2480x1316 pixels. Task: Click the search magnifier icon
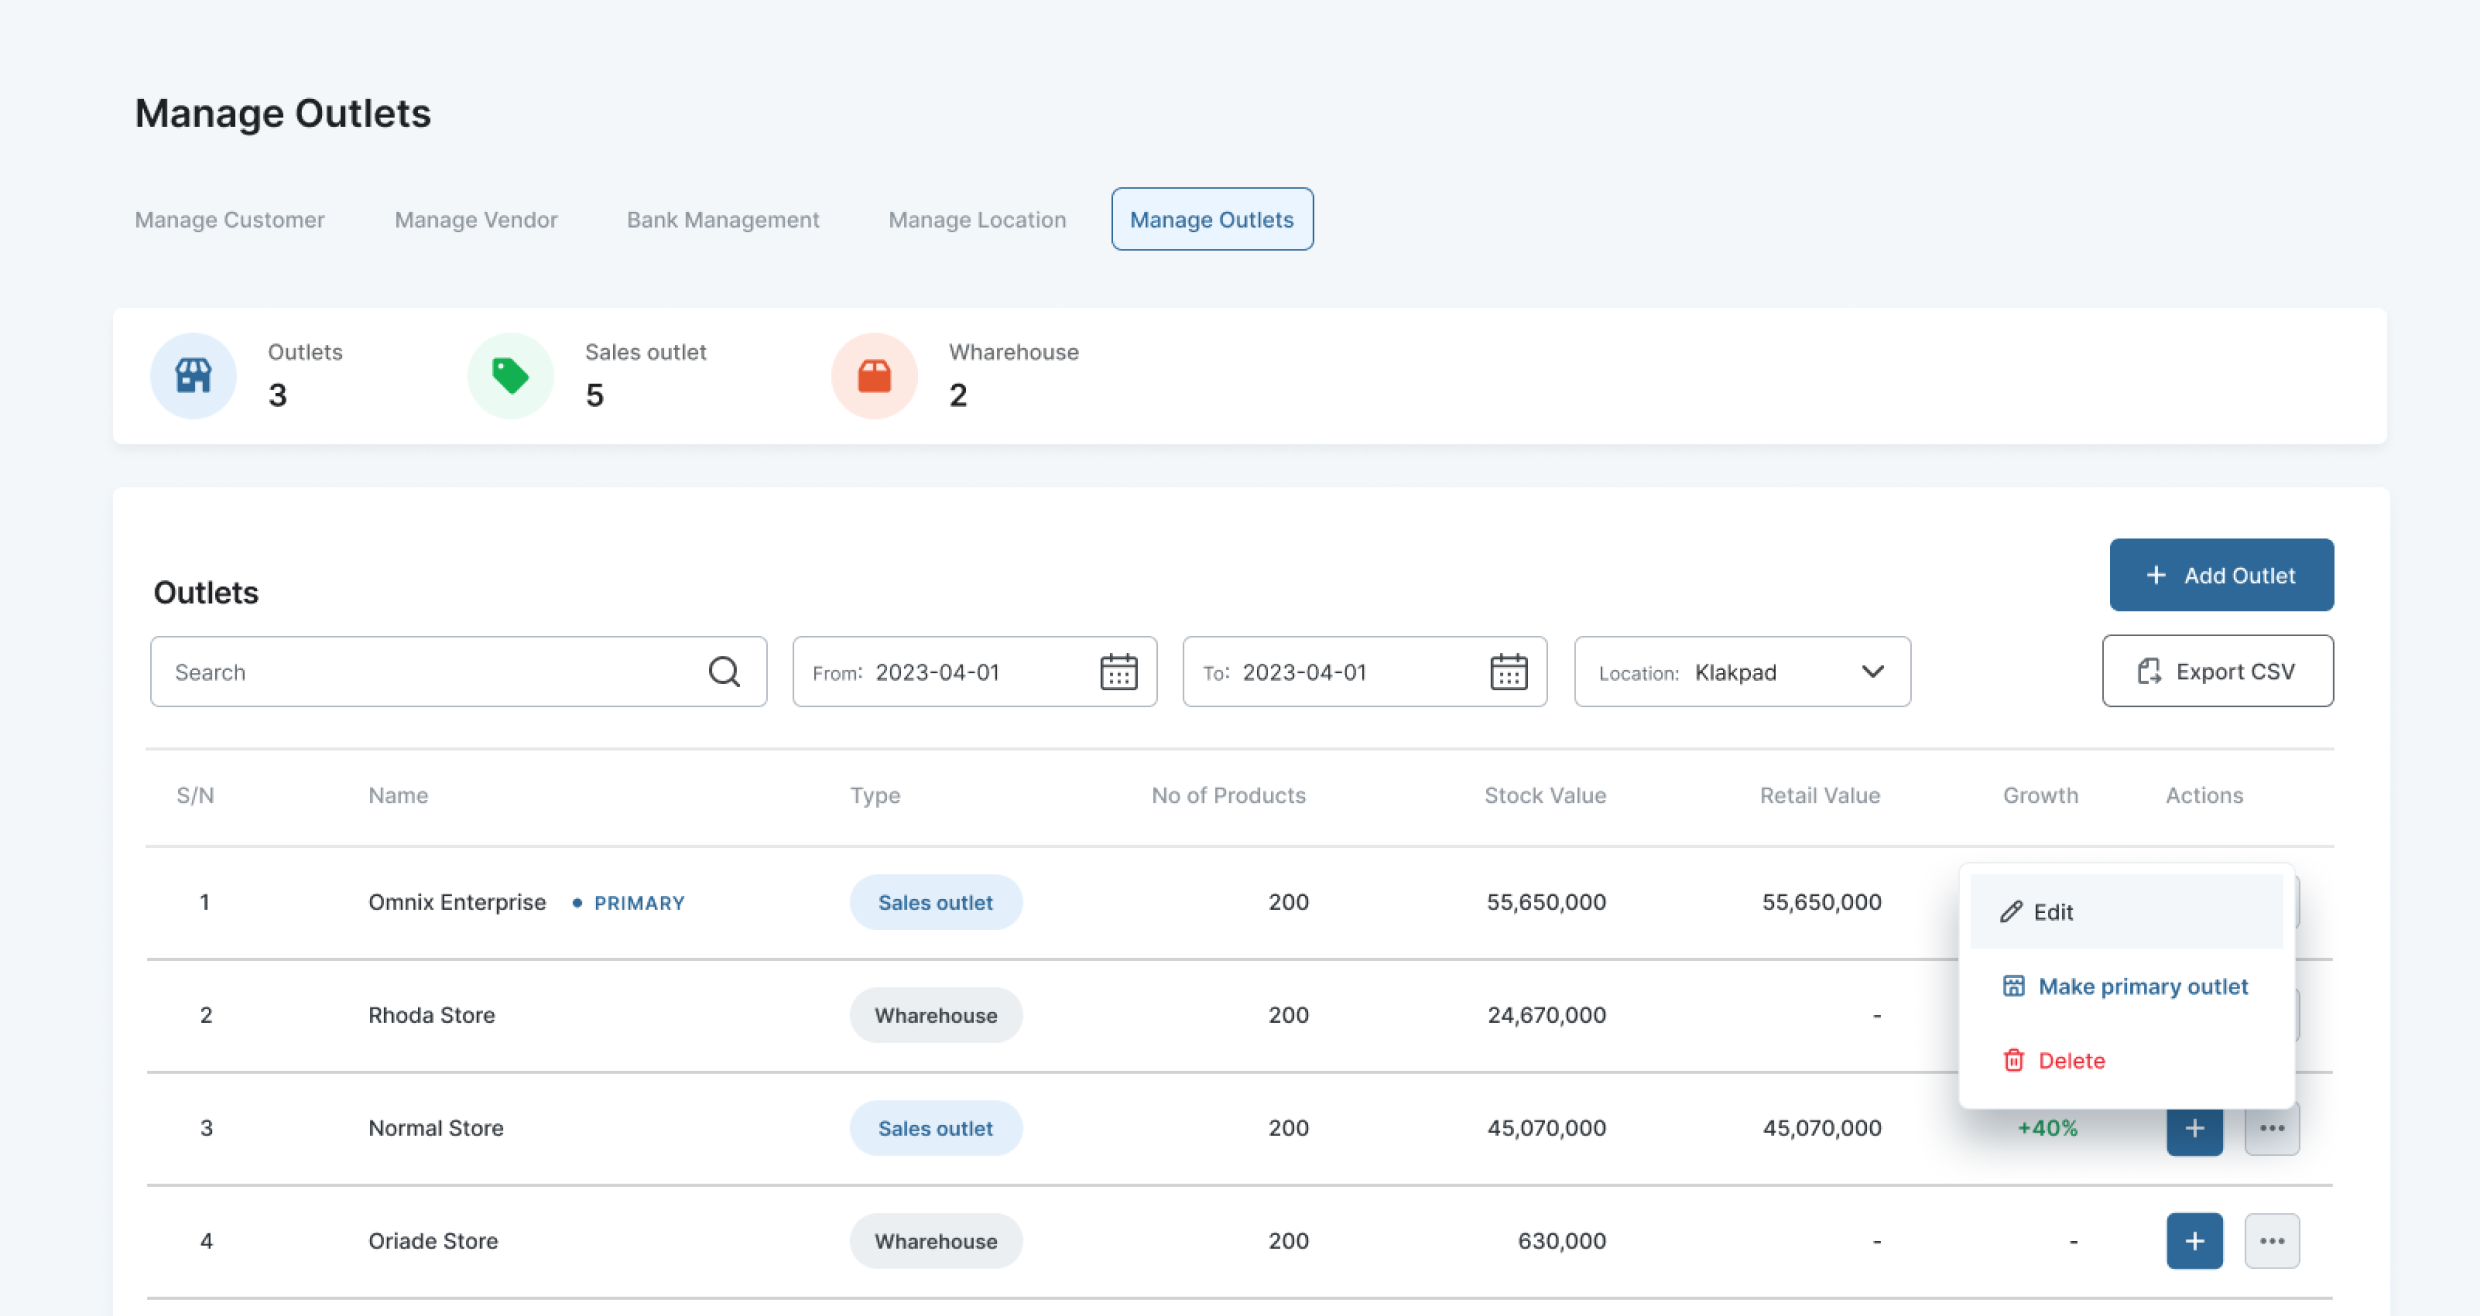pos(724,672)
